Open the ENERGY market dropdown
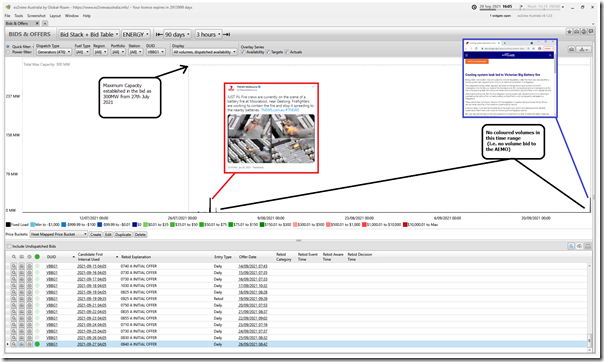Viewport: 604px width, 362px height. pos(136,34)
